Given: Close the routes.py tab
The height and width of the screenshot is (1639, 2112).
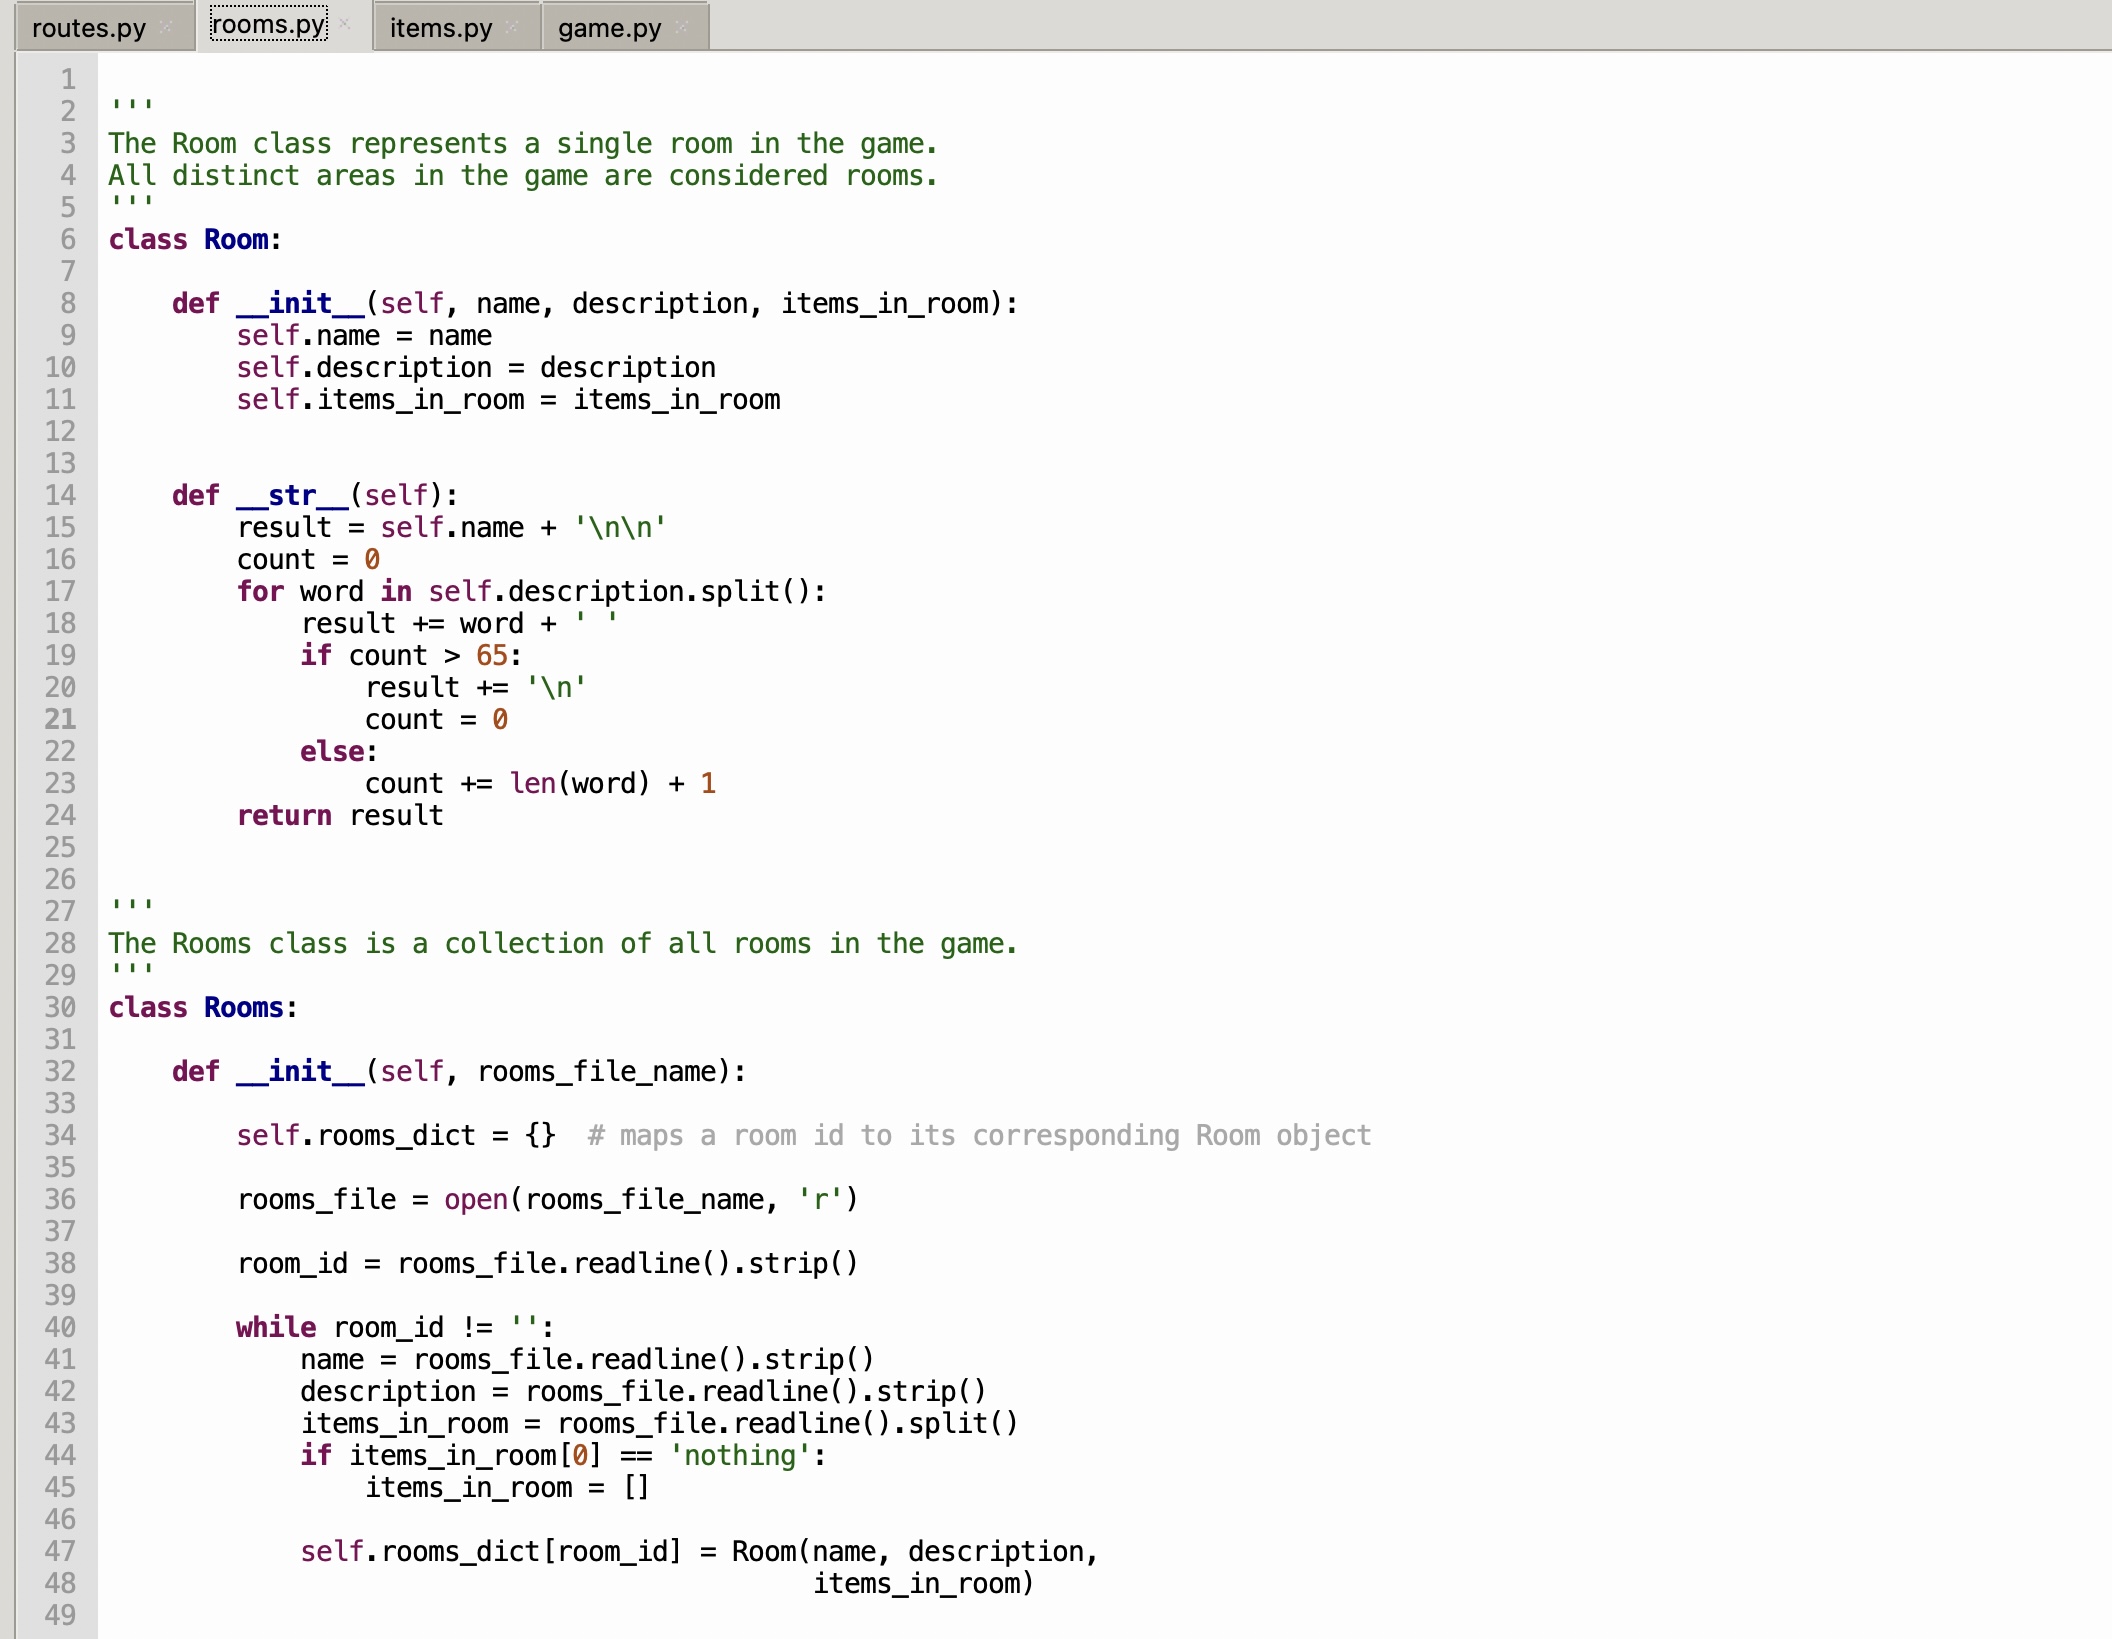Looking at the screenshot, I should coord(167,27).
